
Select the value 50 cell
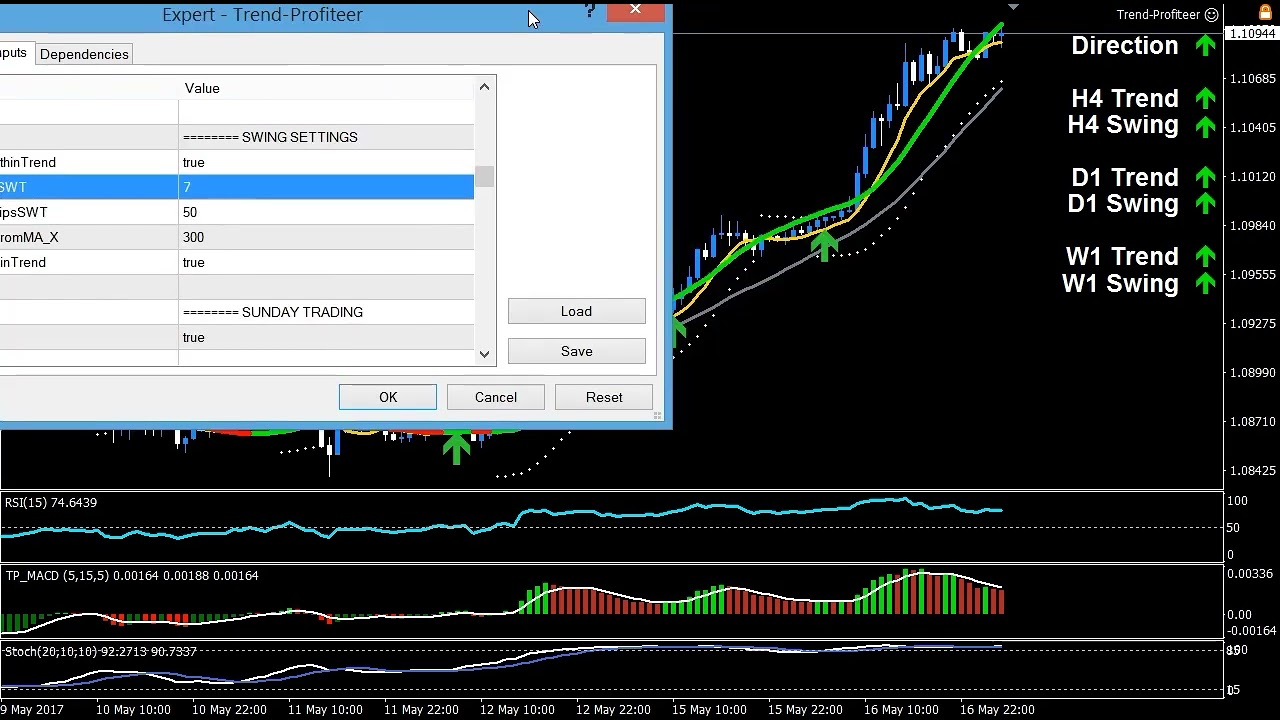pyautogui.click(x=326, y=212)
